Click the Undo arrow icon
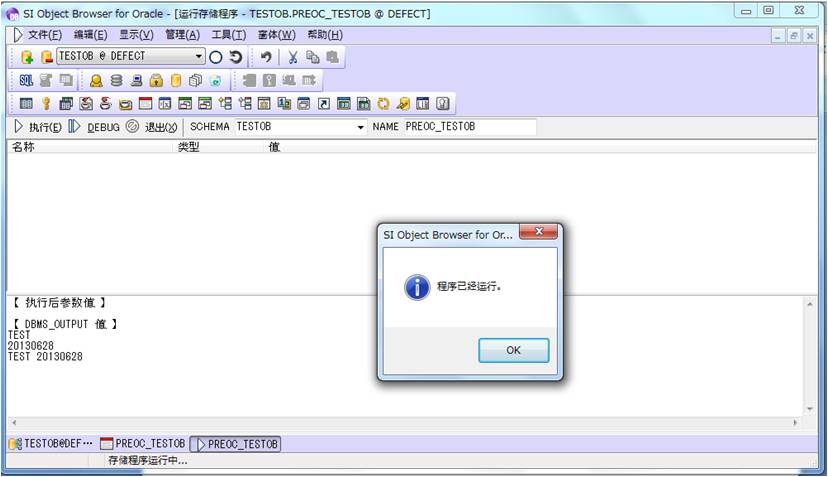 coord(266,57)
